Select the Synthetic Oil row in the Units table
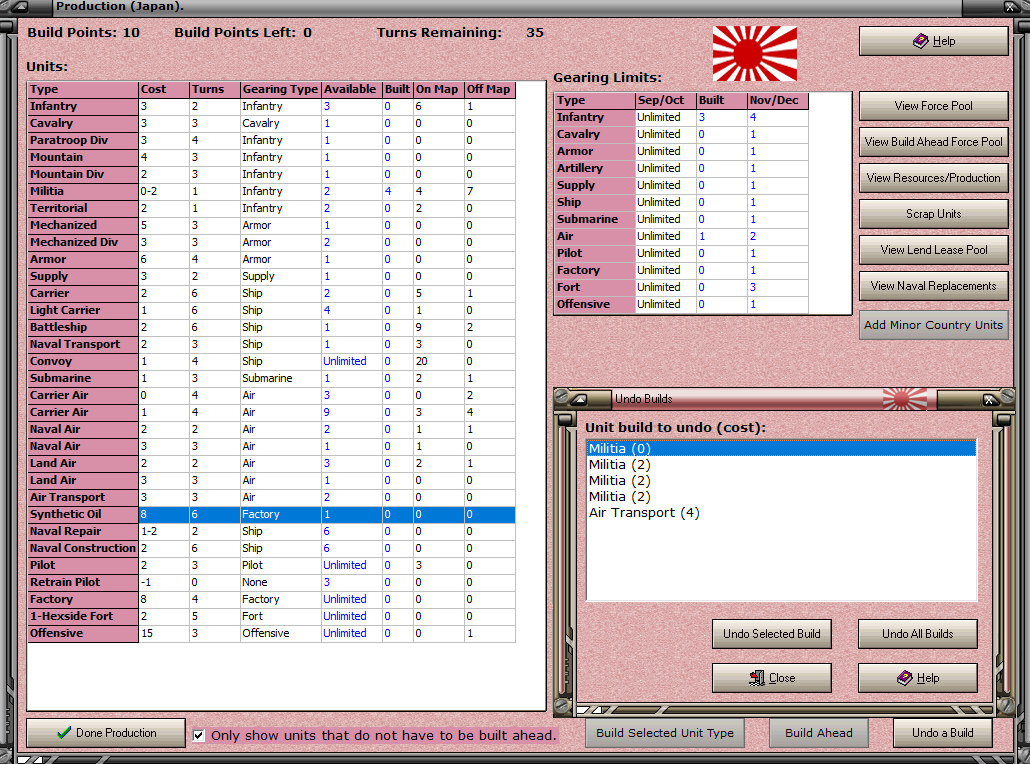This screenshot has width=1030, height=764. pos(271,514)
